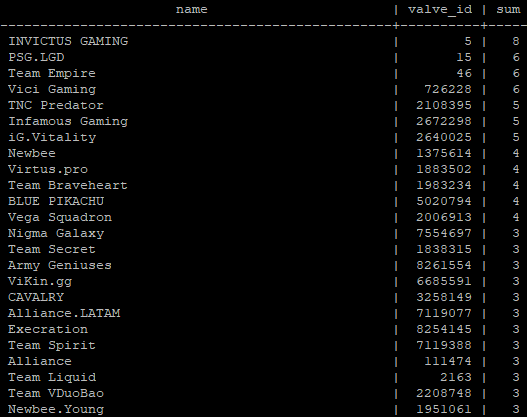Viewport: 527px width, 417px height.
Task: Select TNC Predator team name
Action: click(x=56, y=105)
